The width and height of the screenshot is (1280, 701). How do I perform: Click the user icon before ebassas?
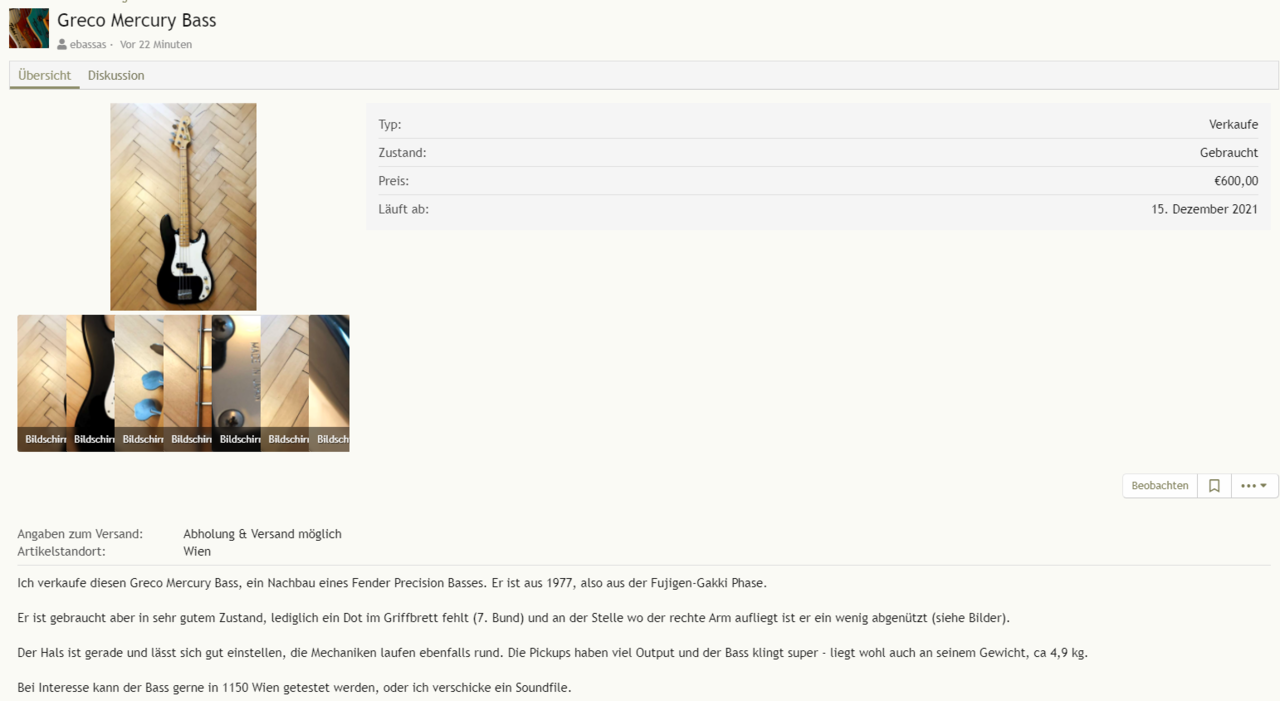(x=62, y=45)
